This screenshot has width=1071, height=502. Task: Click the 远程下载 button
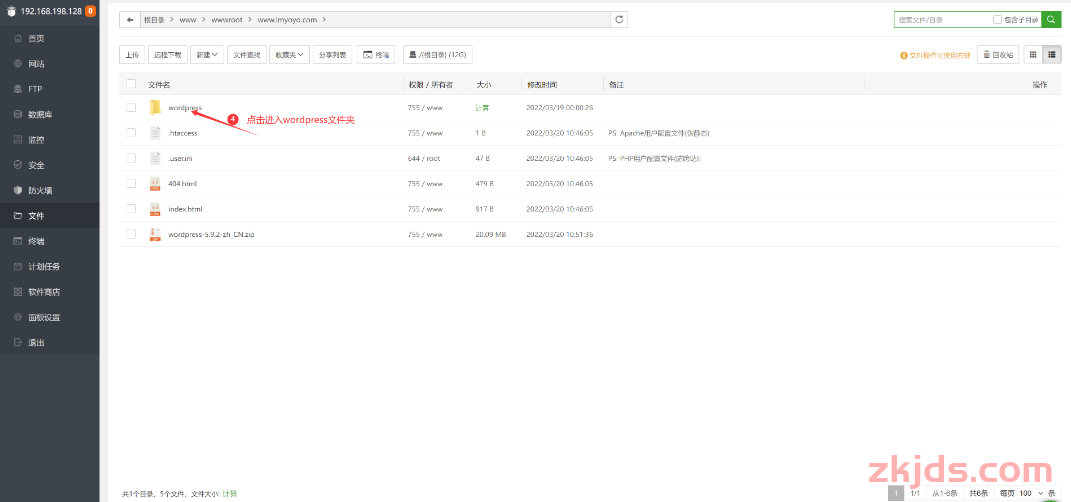(x=167, y=55)
